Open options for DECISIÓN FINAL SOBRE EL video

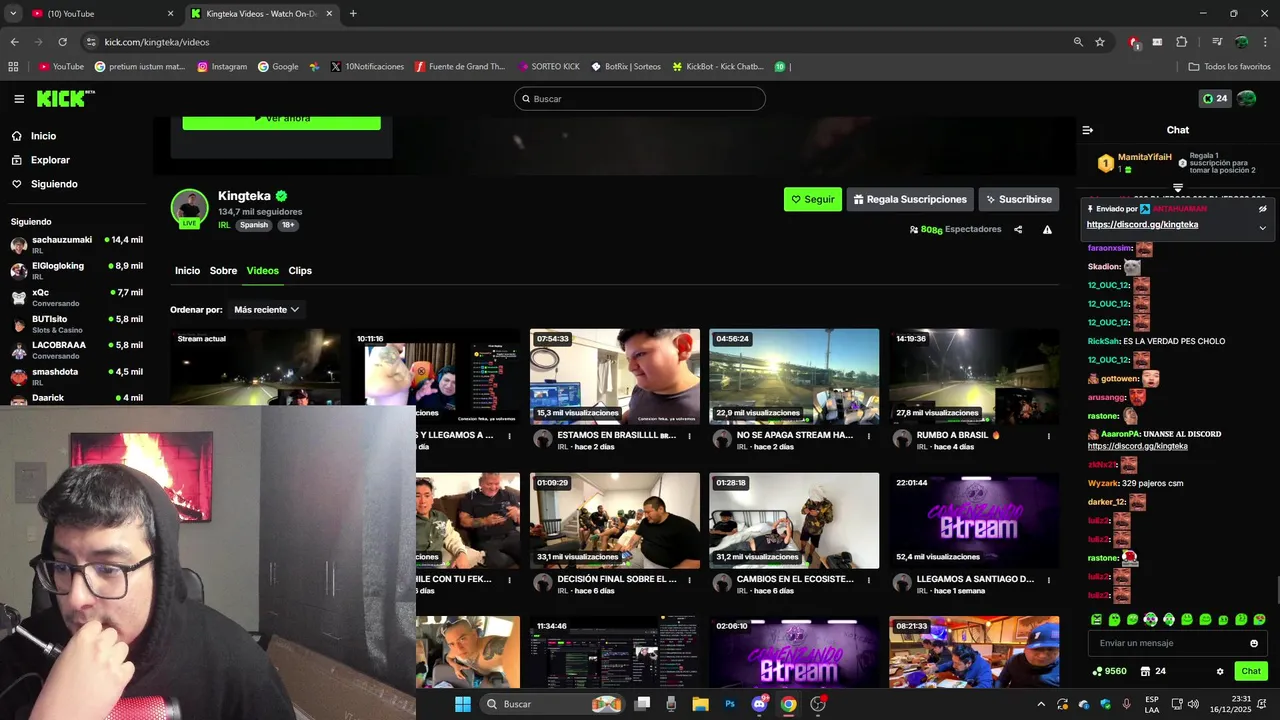tap(689, 580)
